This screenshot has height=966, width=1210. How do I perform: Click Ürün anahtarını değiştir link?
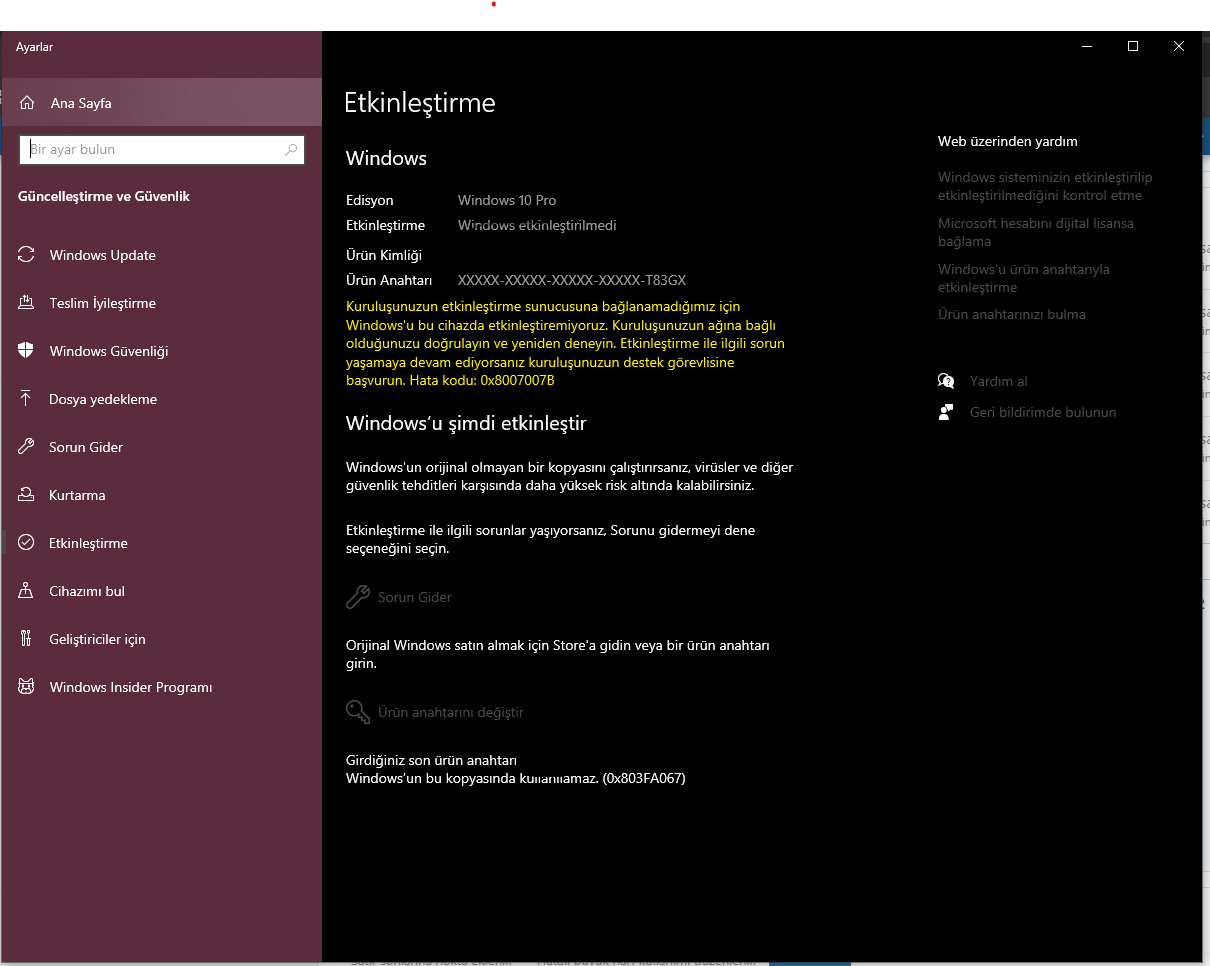coord(451,712)
